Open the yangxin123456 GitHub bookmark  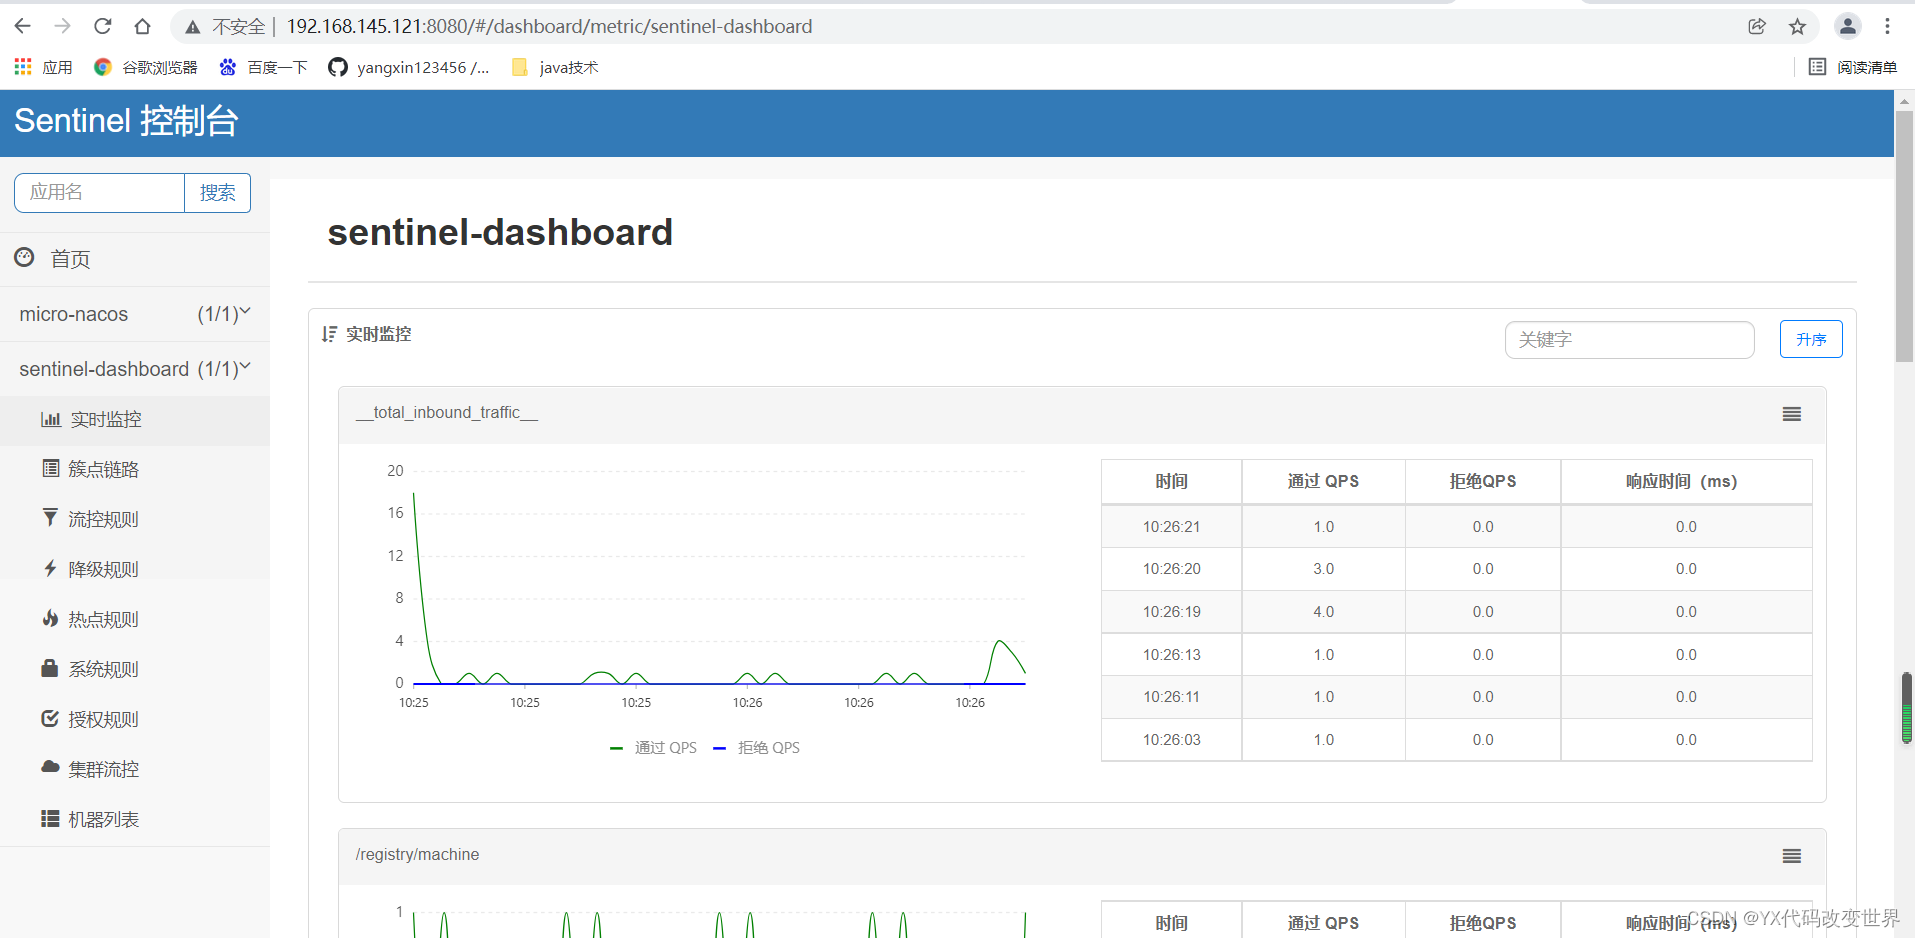(x=409, y=67)
